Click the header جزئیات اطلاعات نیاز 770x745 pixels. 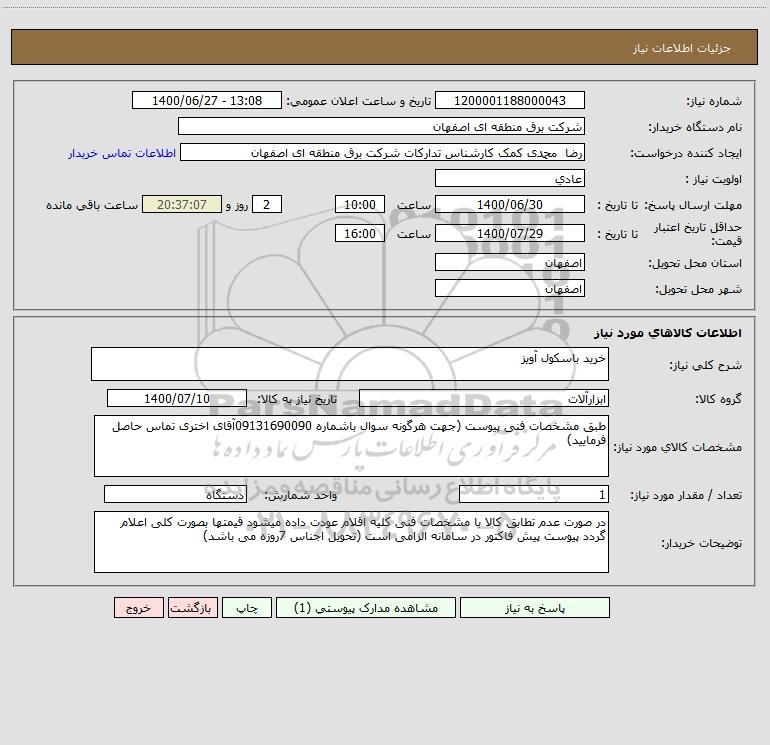point(681,48)
